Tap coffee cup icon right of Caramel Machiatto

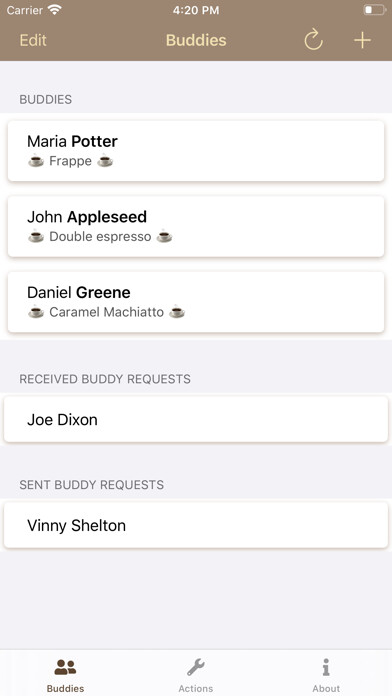pos(177,312)
